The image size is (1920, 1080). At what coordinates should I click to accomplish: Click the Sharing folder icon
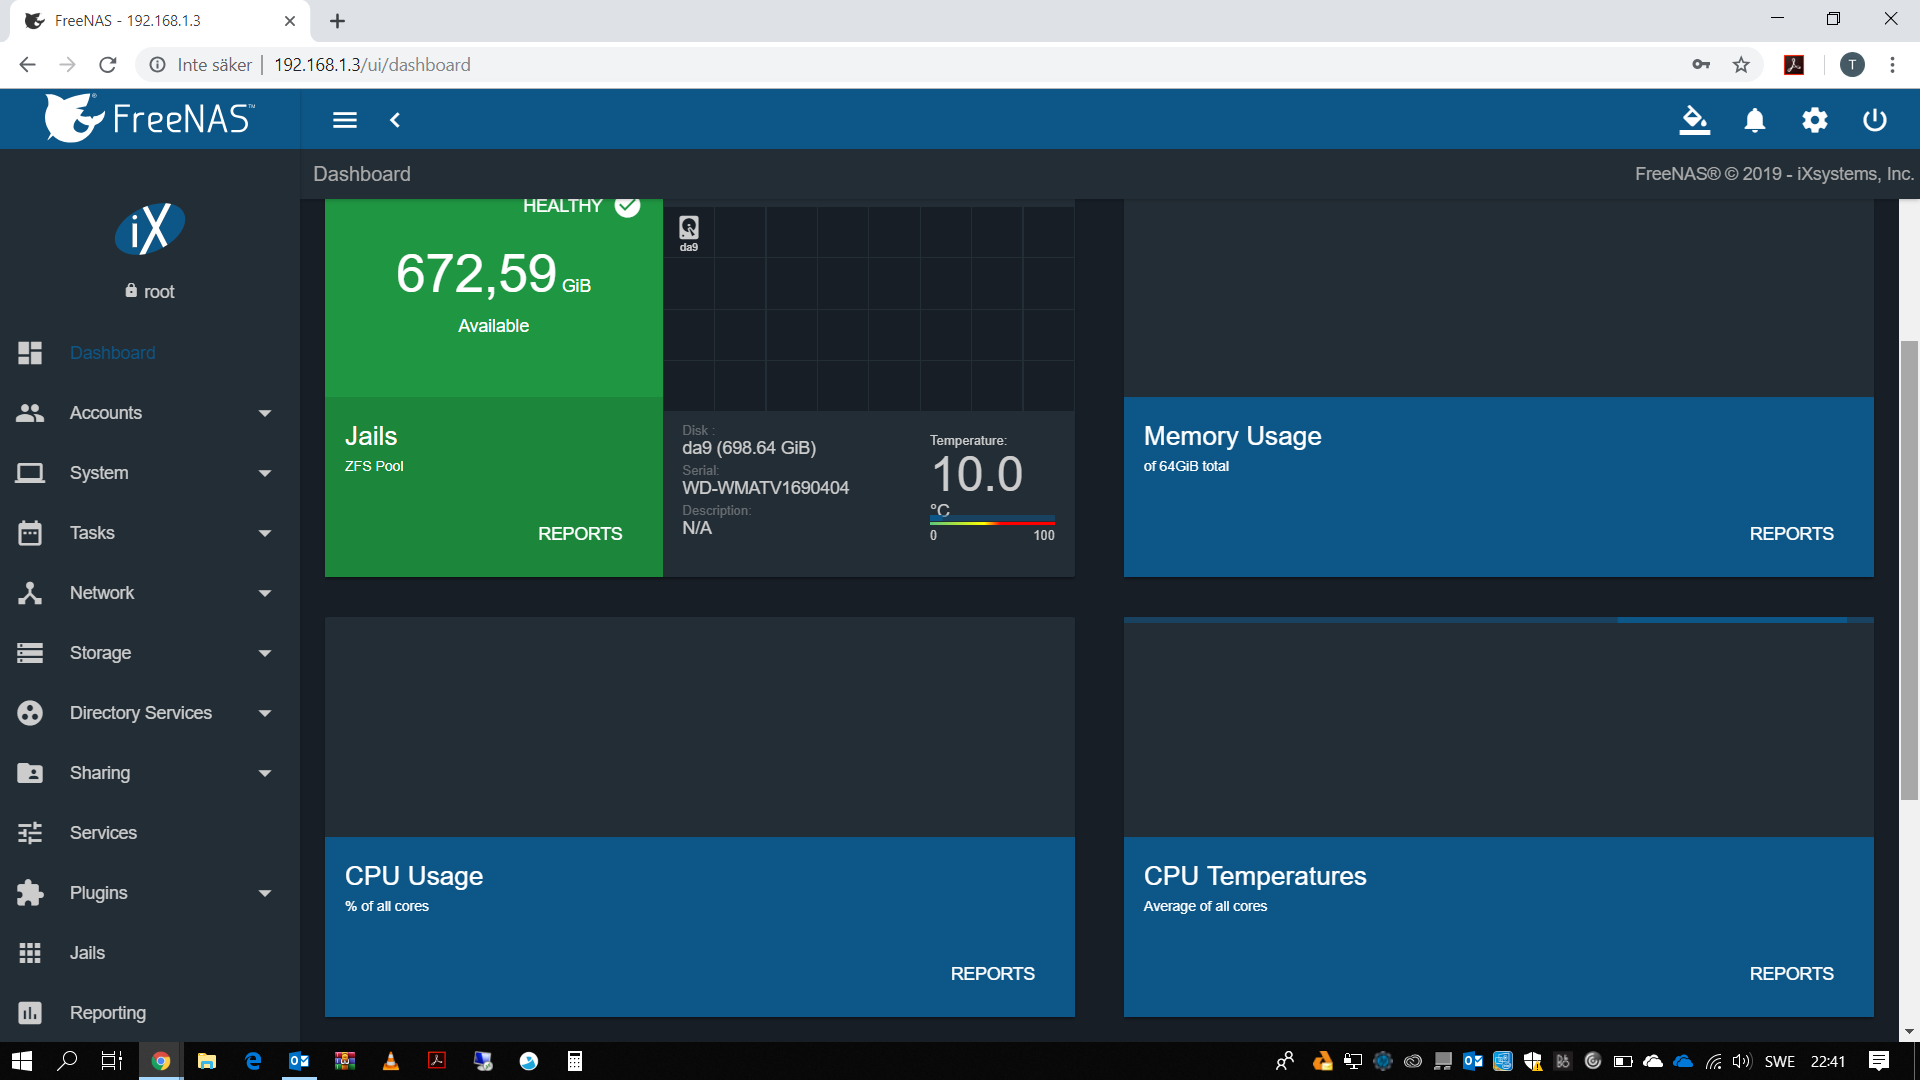30,773
